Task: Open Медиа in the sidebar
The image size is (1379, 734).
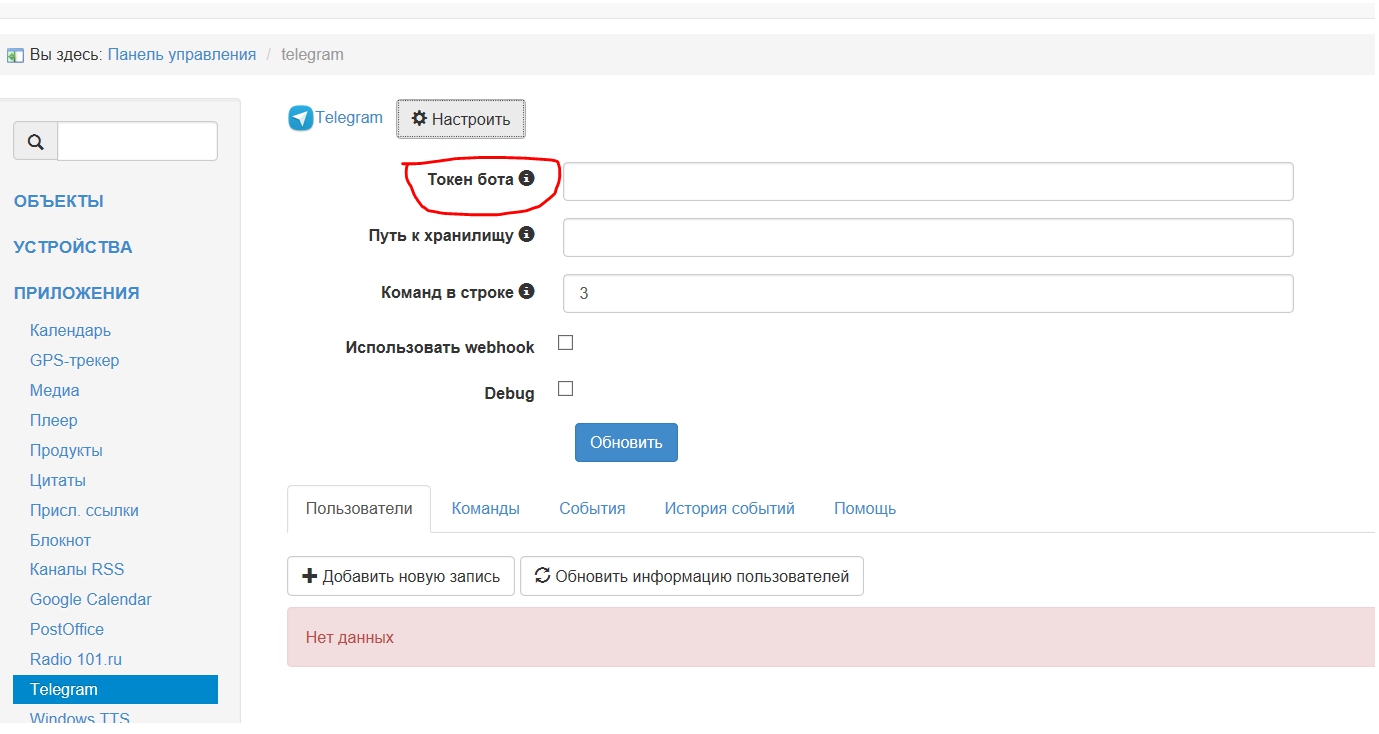Action: (x=54, y=390)
